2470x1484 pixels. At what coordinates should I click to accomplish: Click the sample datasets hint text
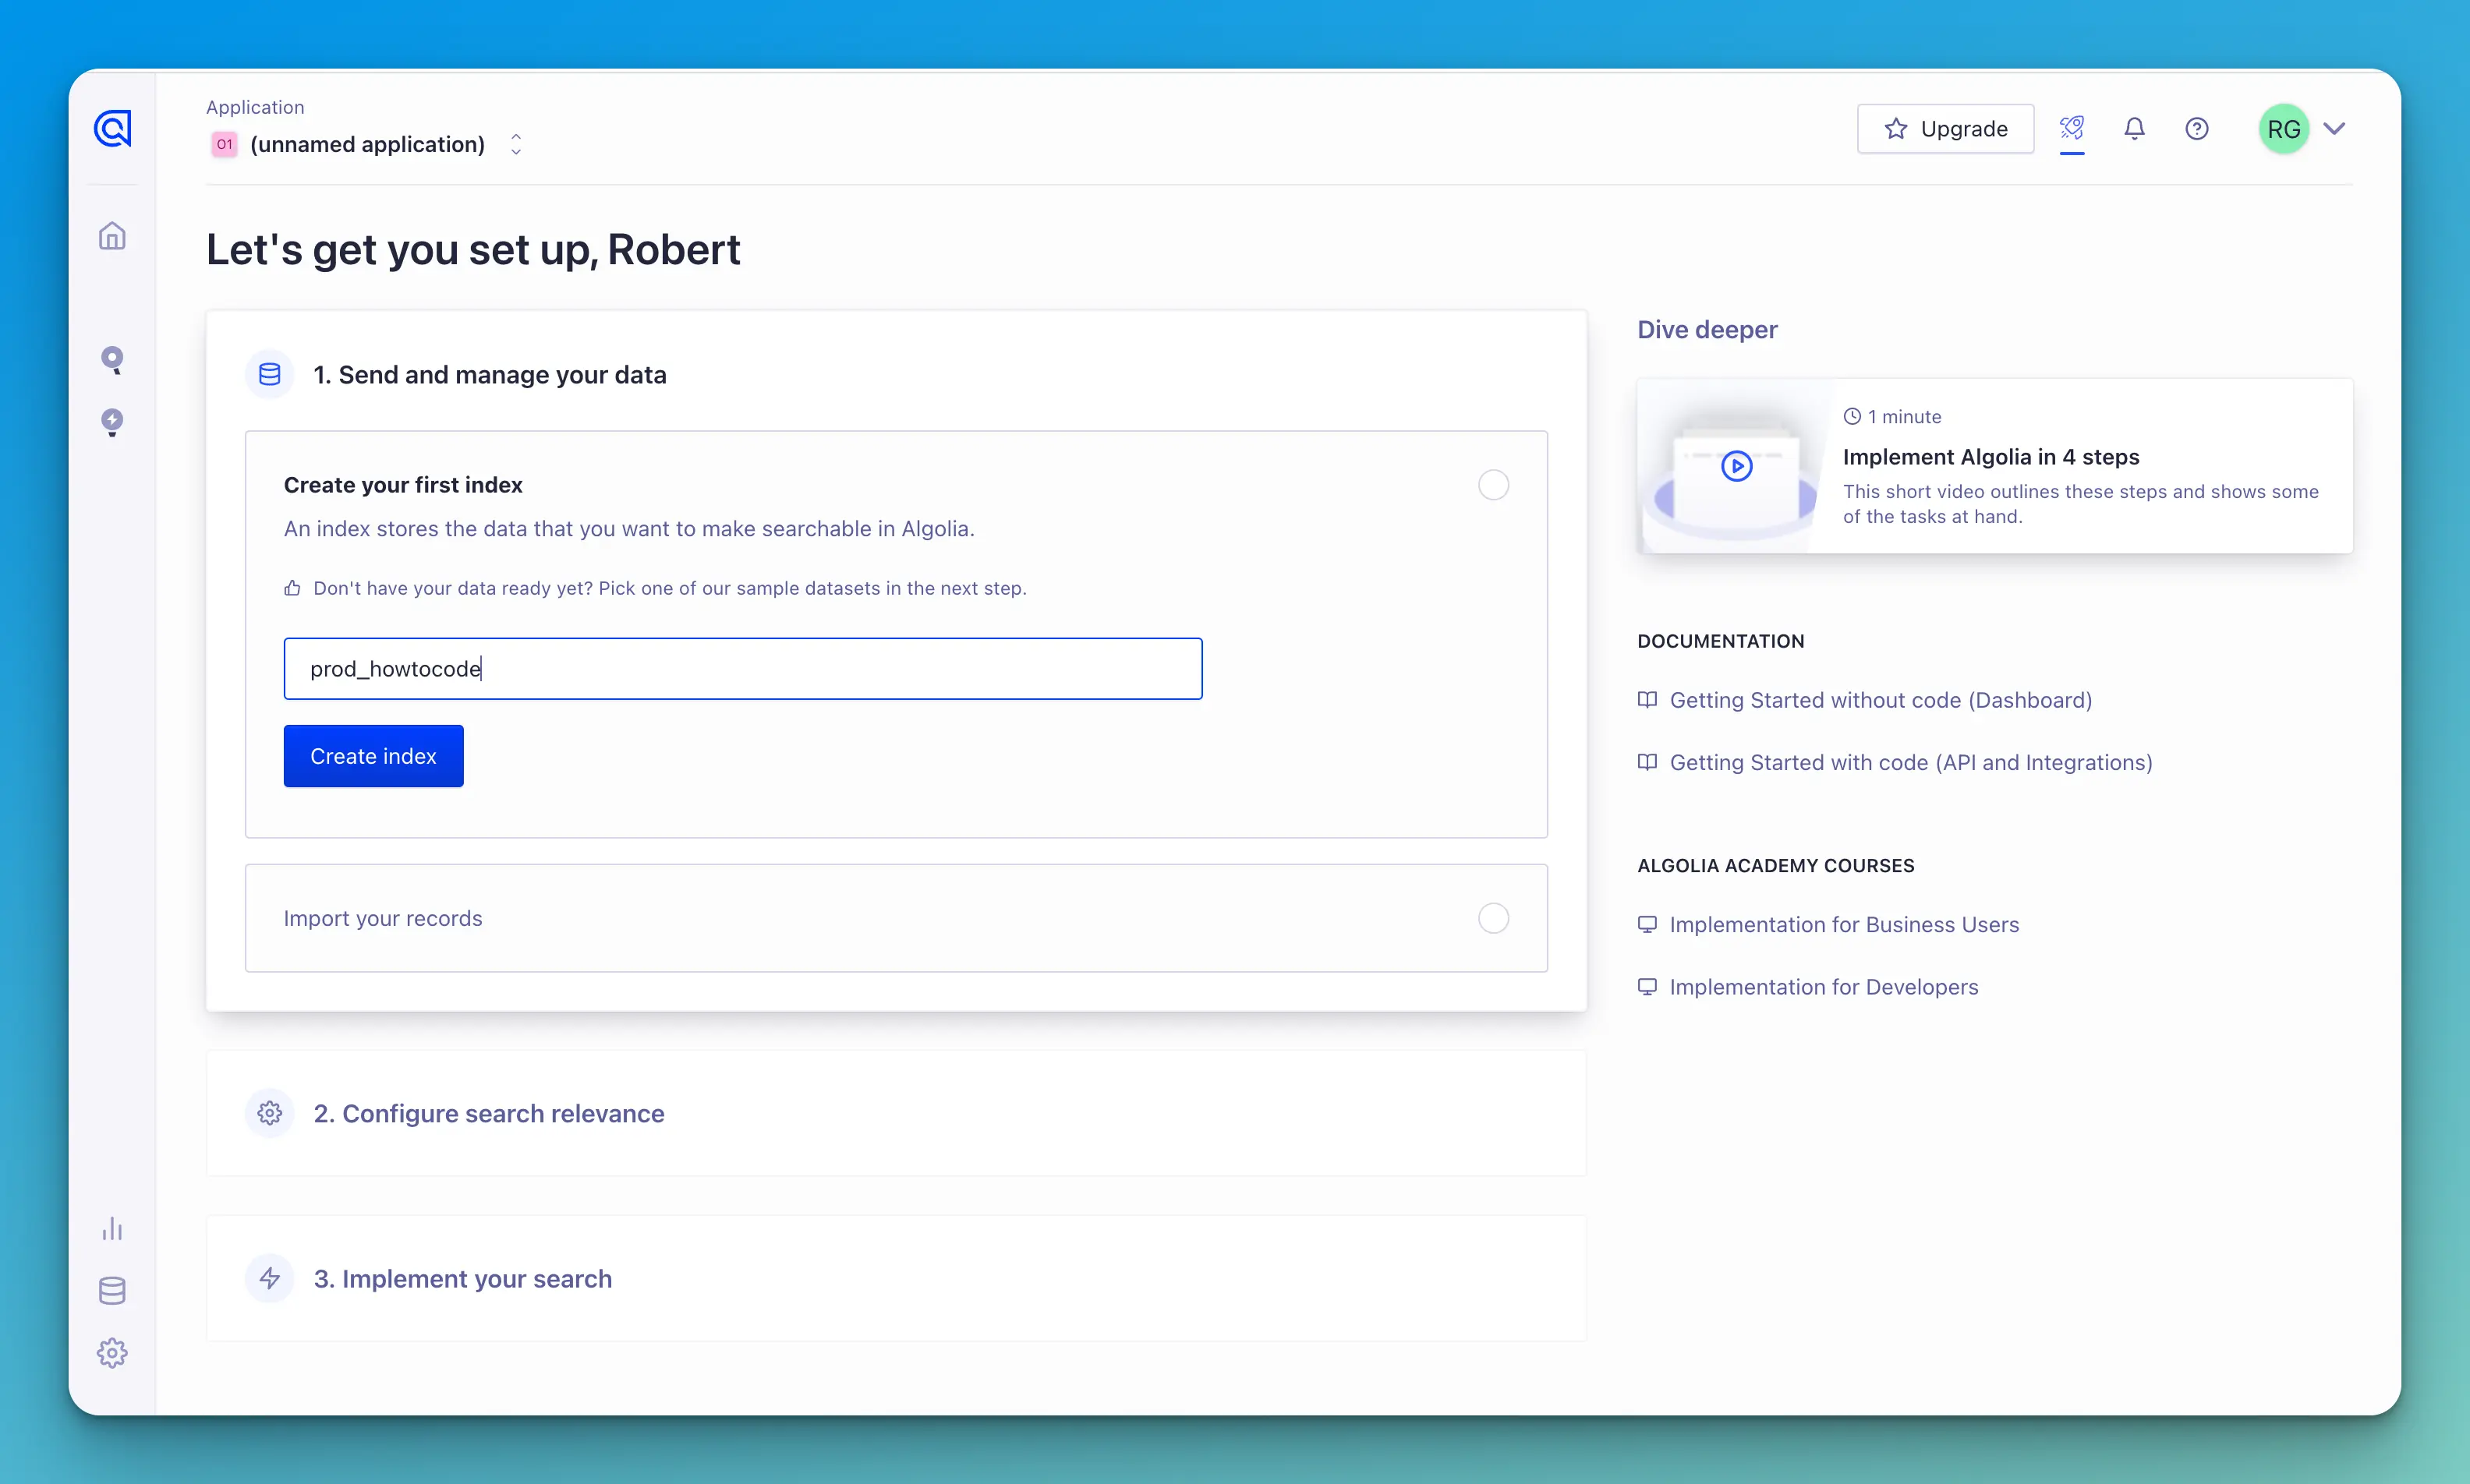[670, 588]
